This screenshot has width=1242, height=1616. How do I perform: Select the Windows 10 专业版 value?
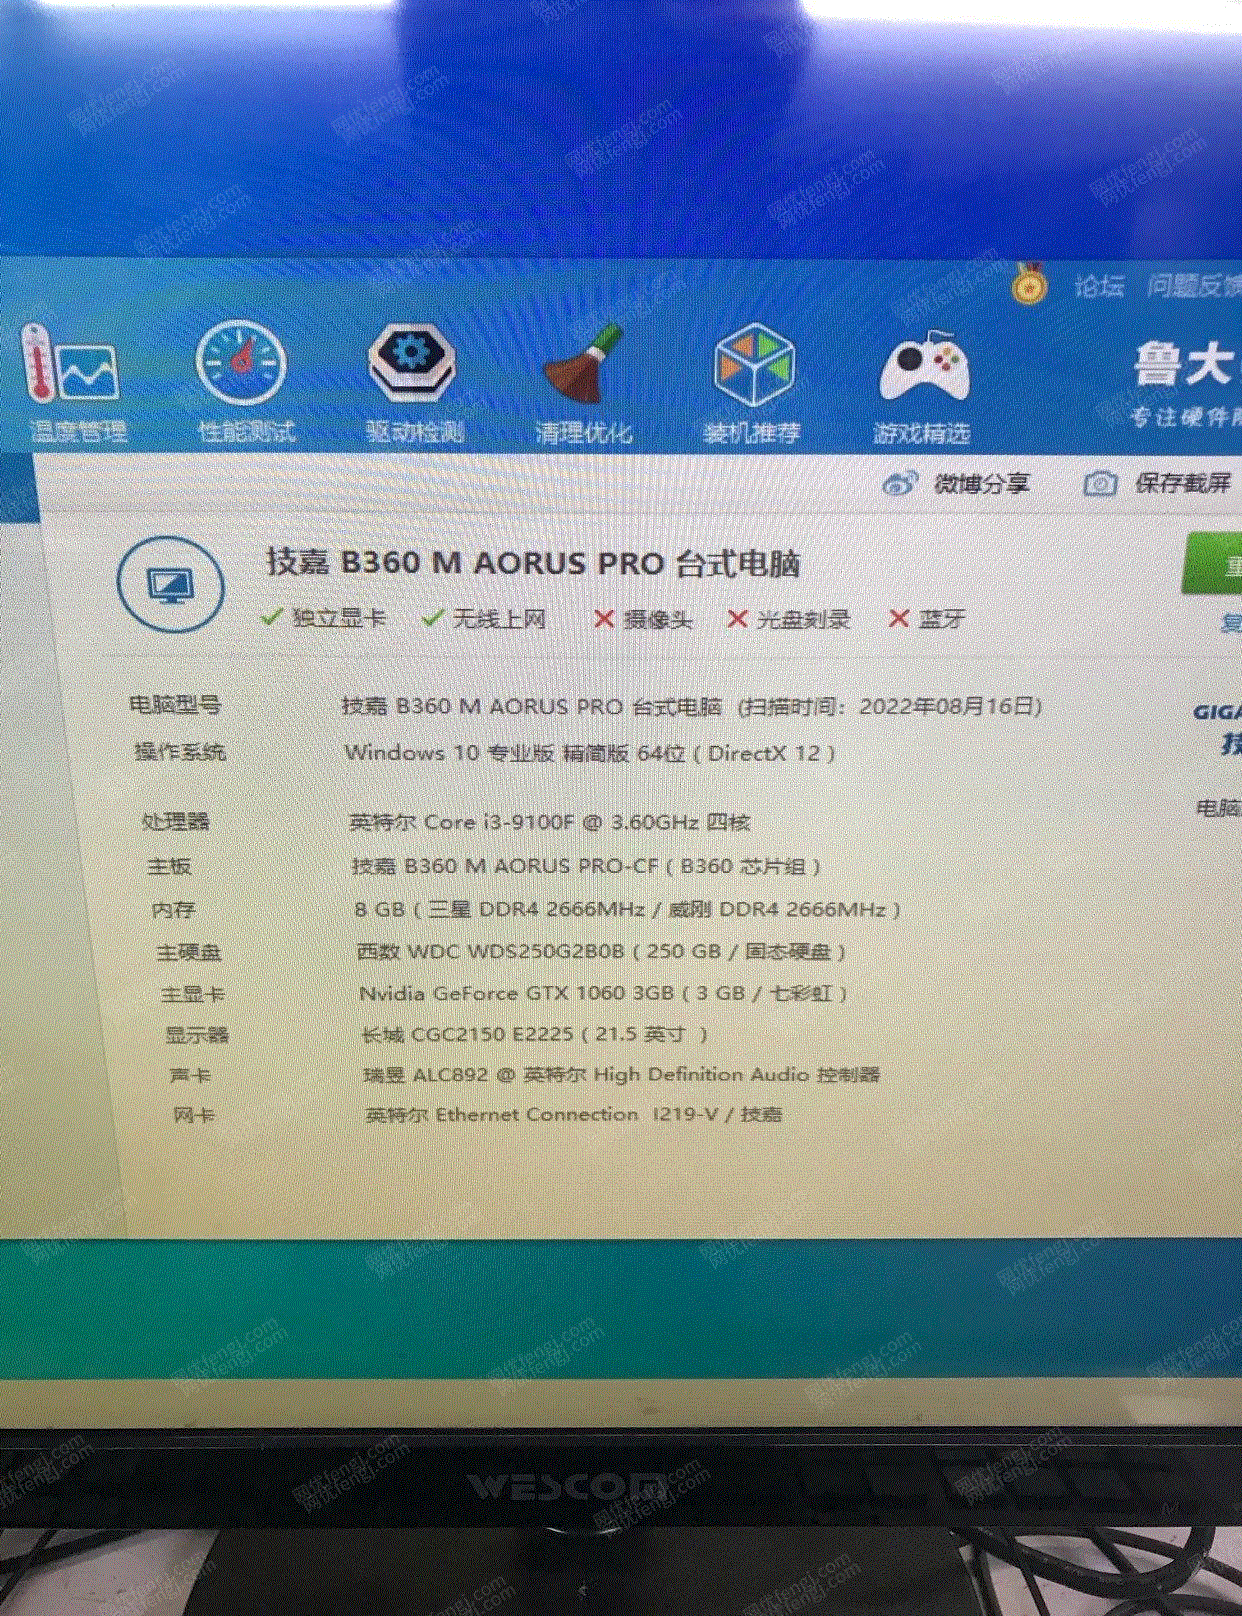coord(590,753)
